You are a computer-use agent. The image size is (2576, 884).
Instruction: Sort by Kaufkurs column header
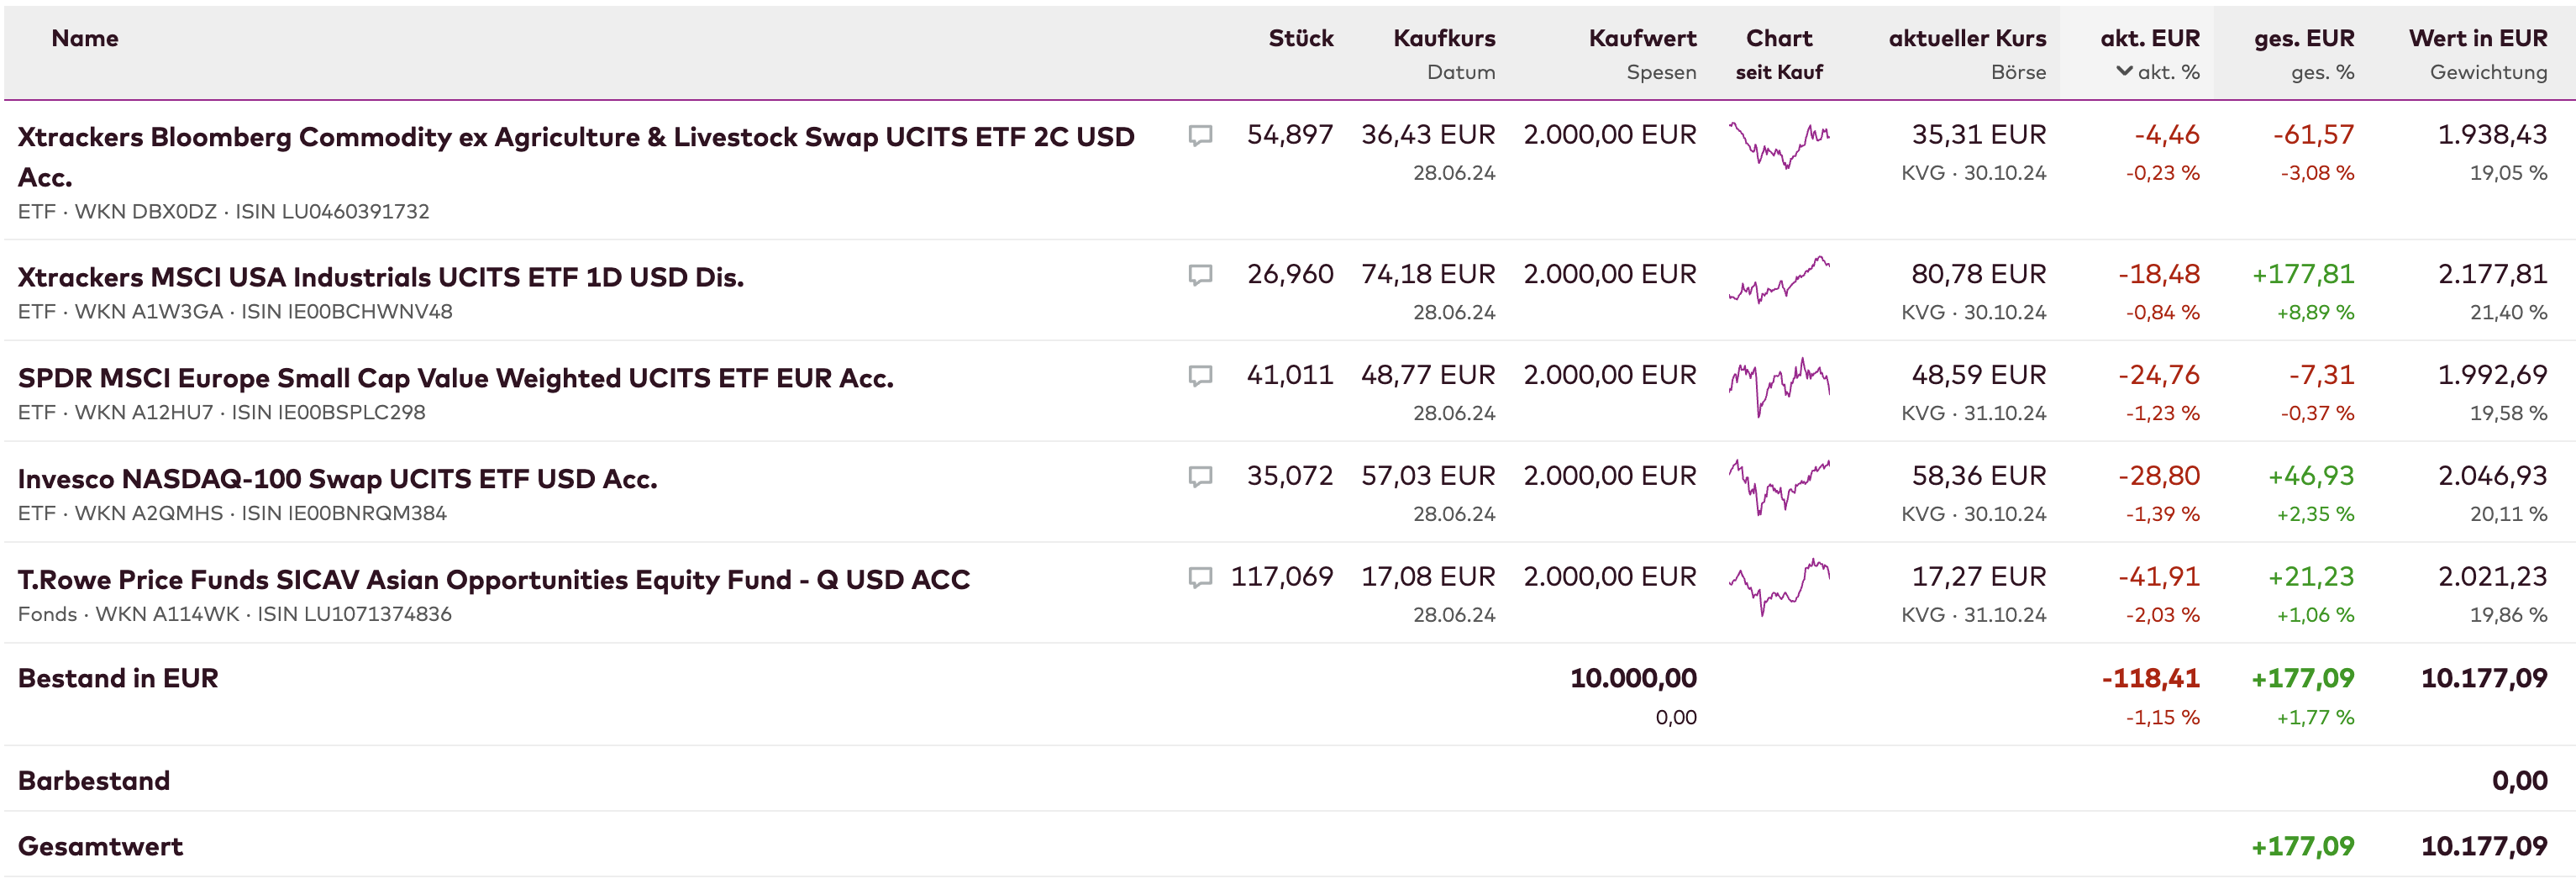(x=1444, y=38)
